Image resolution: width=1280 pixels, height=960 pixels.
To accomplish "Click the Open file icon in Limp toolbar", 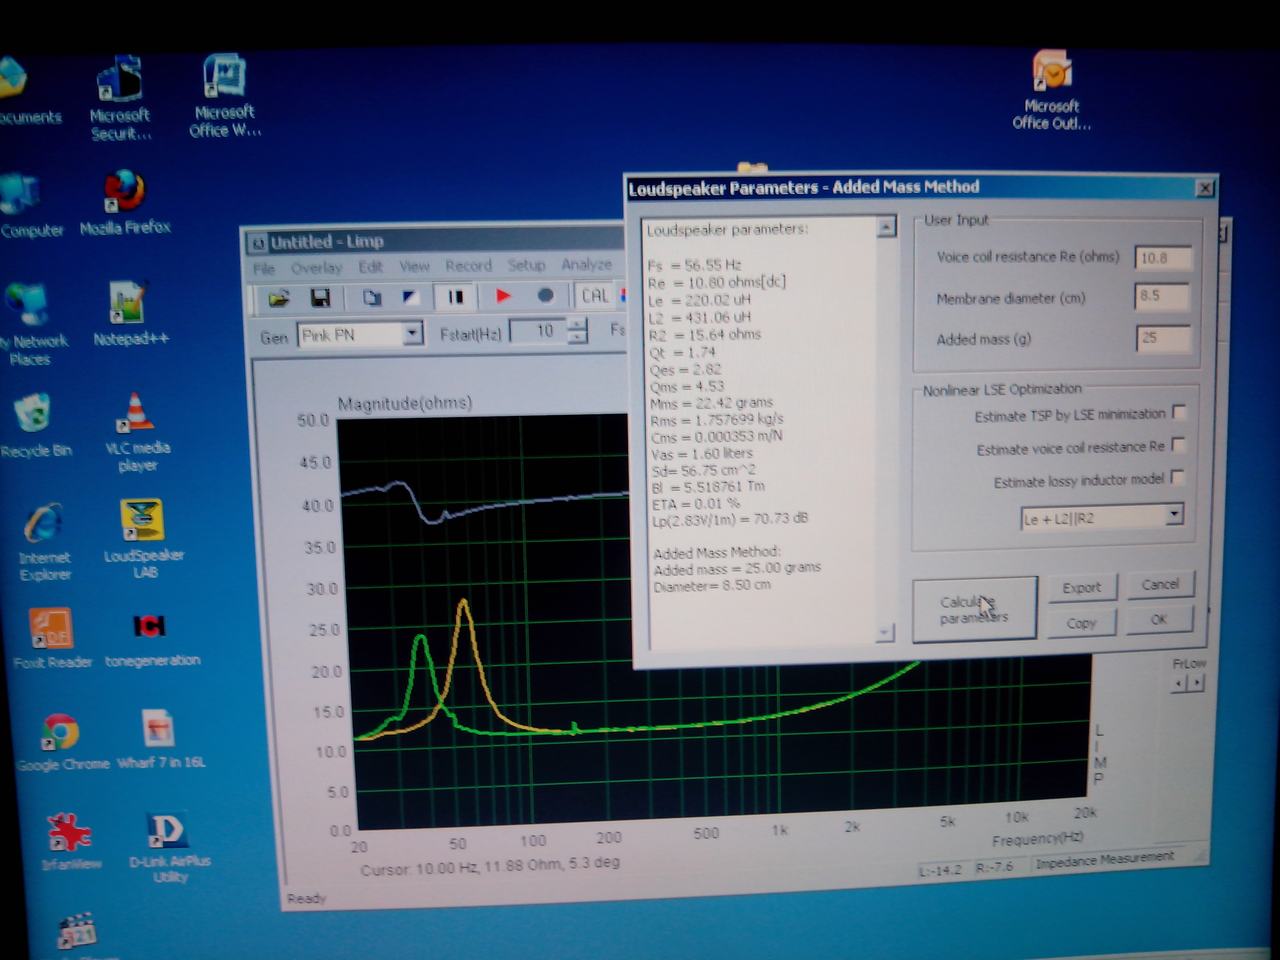I will pos(279,298).
